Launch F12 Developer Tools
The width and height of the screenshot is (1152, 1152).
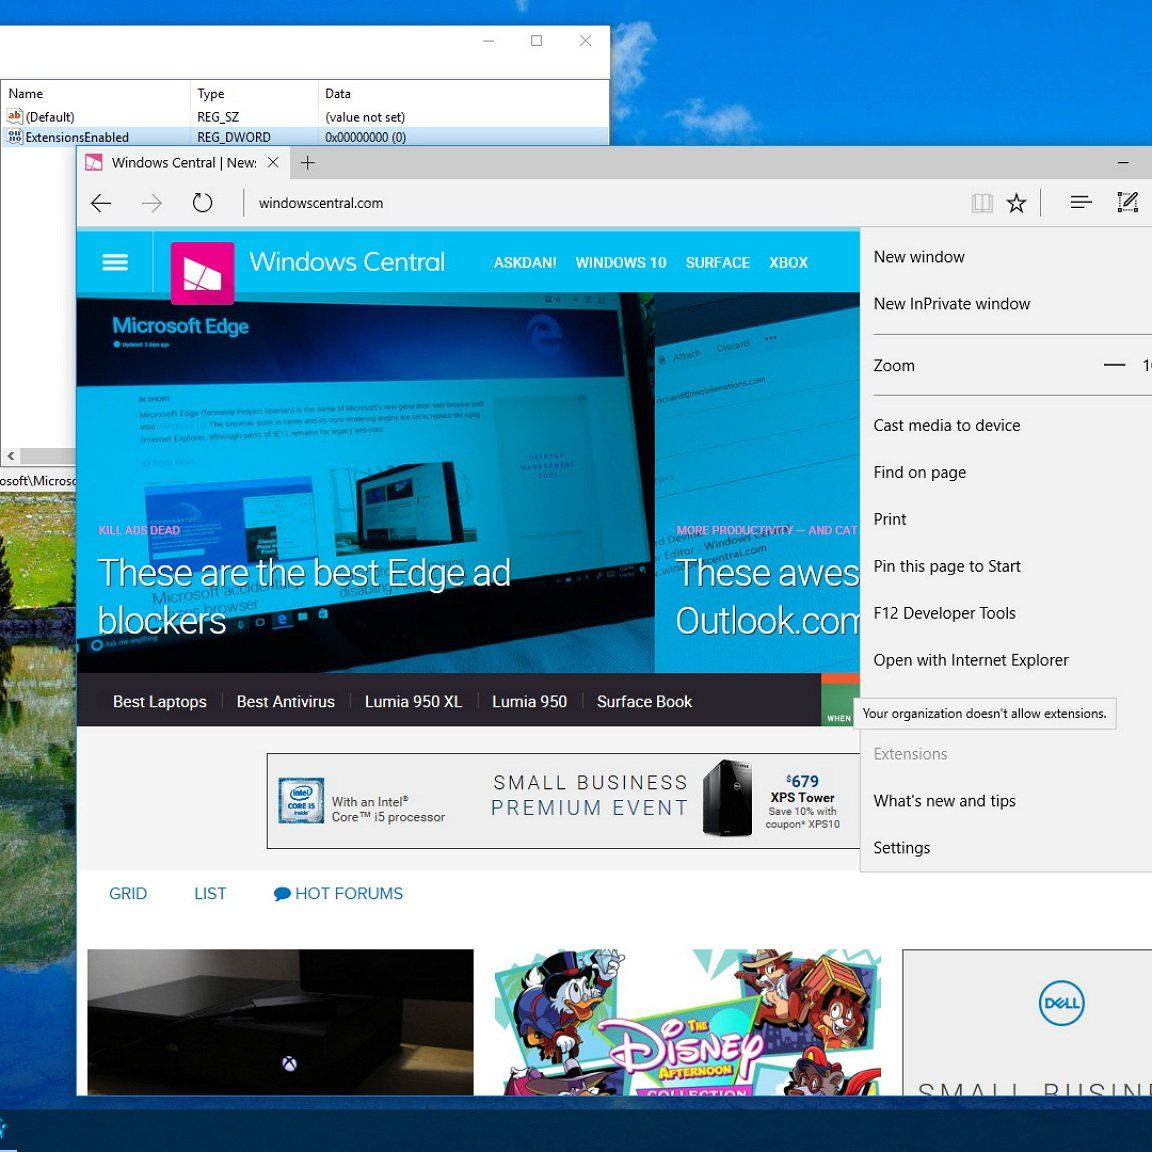pos(944,612)
